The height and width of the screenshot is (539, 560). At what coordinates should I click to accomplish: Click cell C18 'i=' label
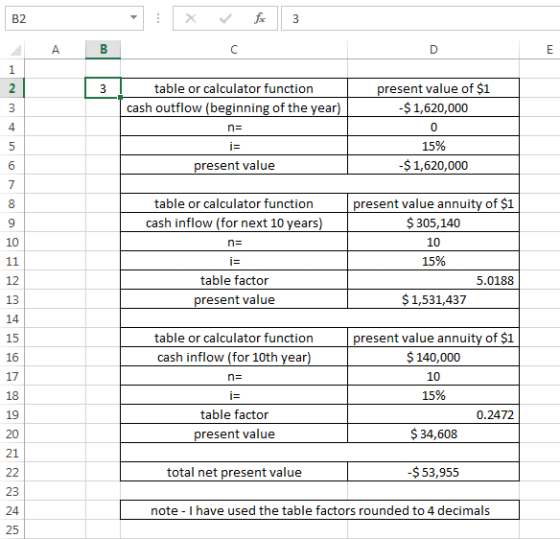(234, 395)
